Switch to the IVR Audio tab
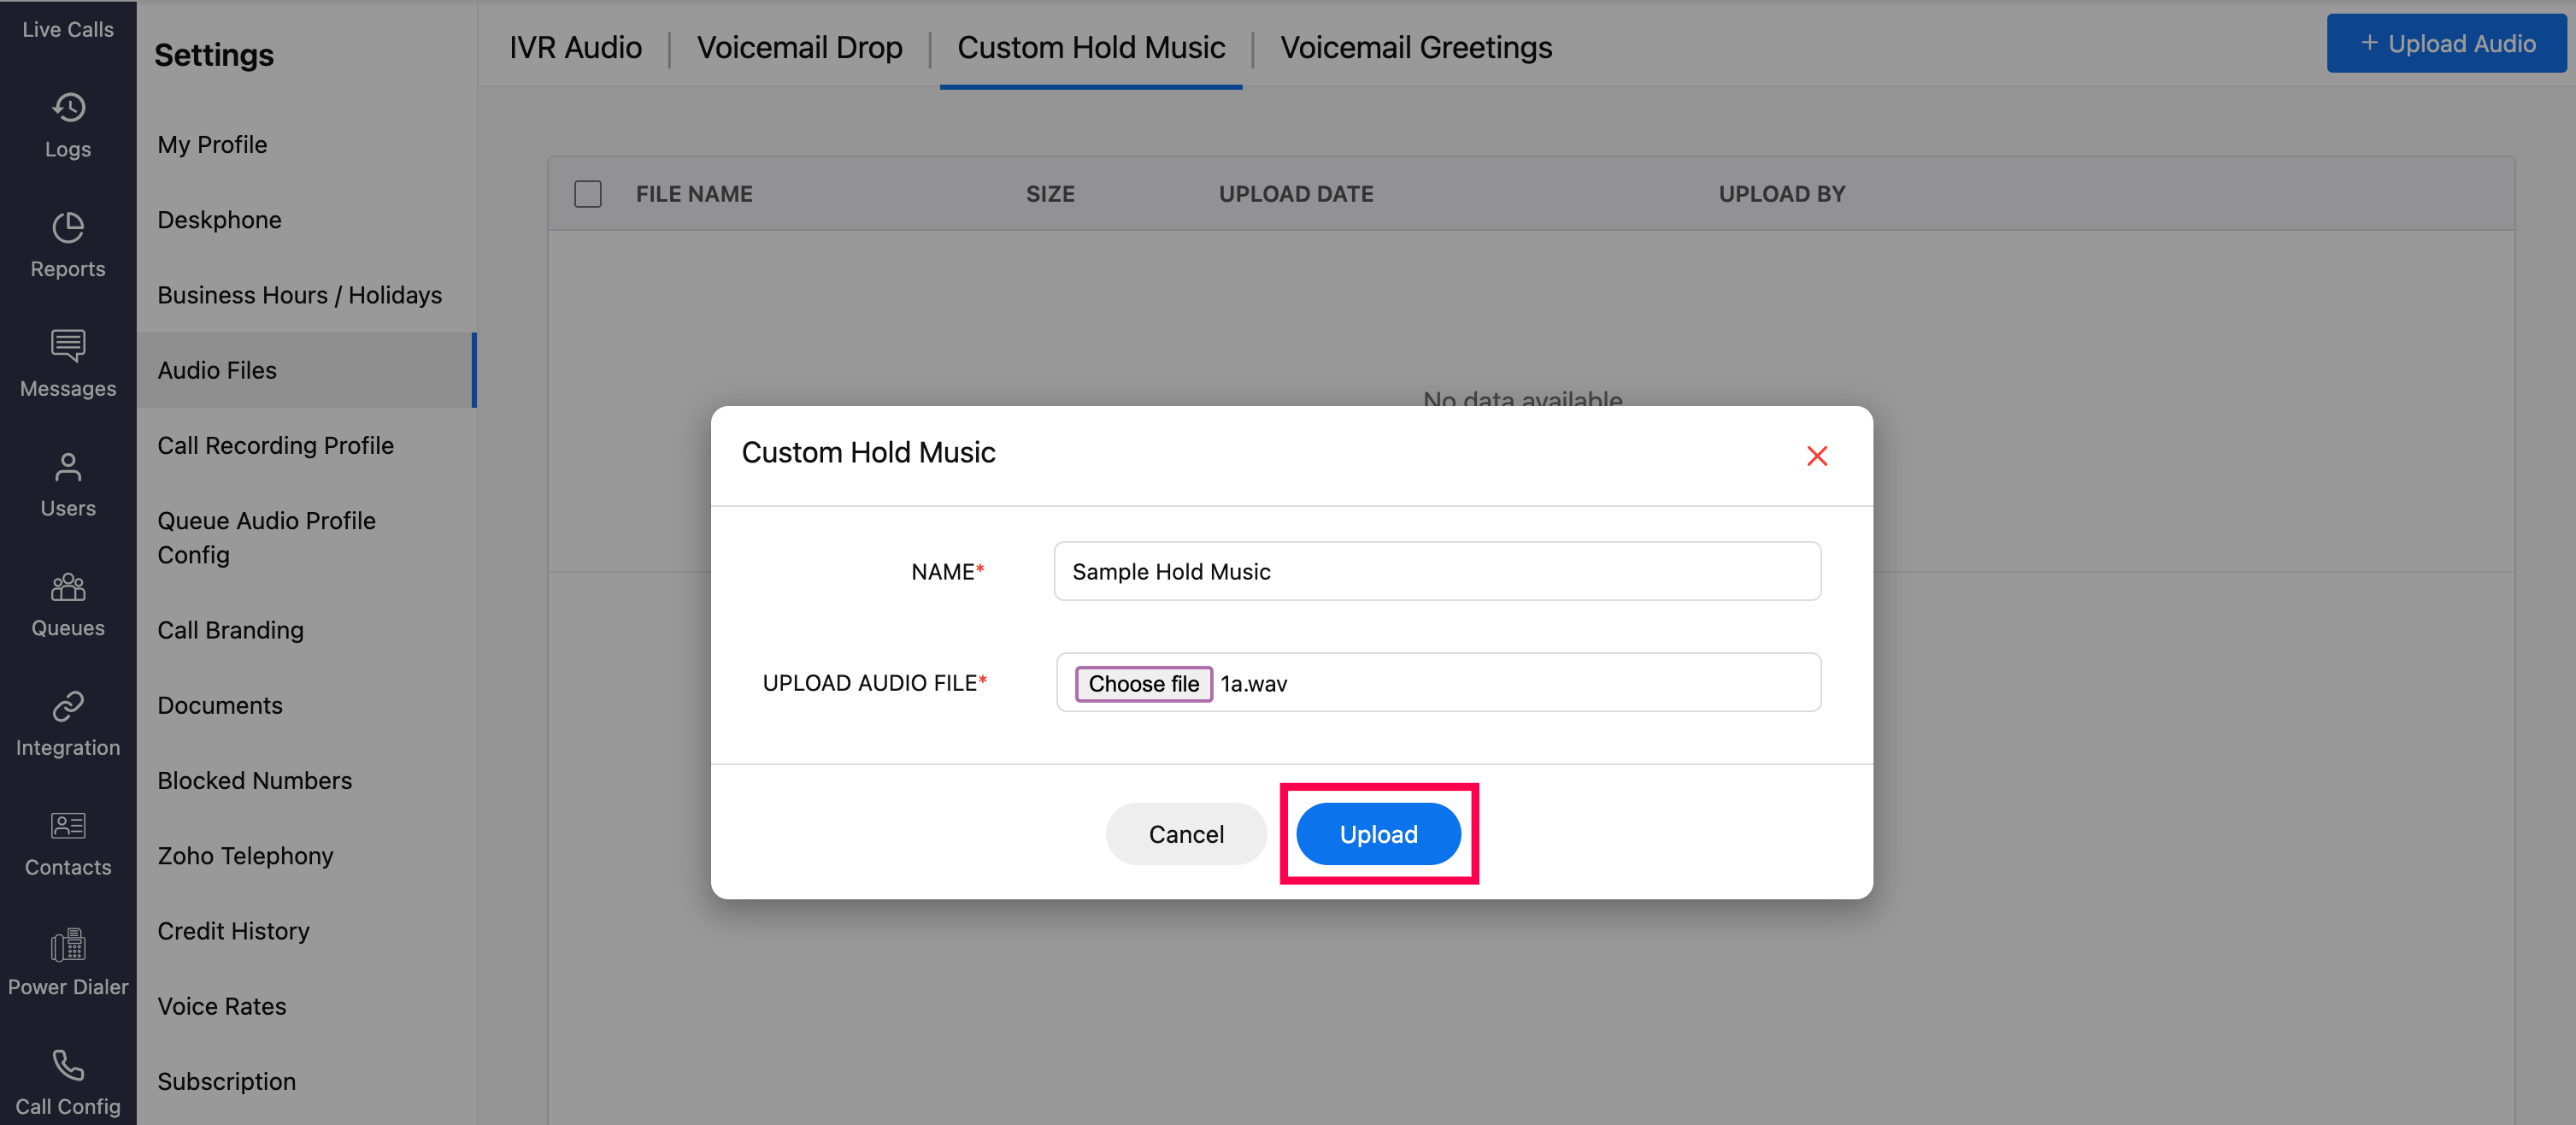The width and height of the screenshot is (2576, 1125). [575, 47]
